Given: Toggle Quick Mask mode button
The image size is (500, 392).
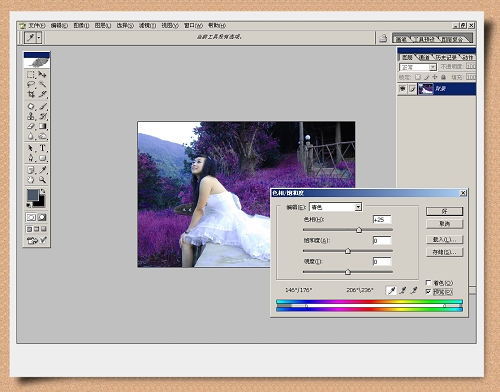Looking at the screenshot, I should pos(42,217).
